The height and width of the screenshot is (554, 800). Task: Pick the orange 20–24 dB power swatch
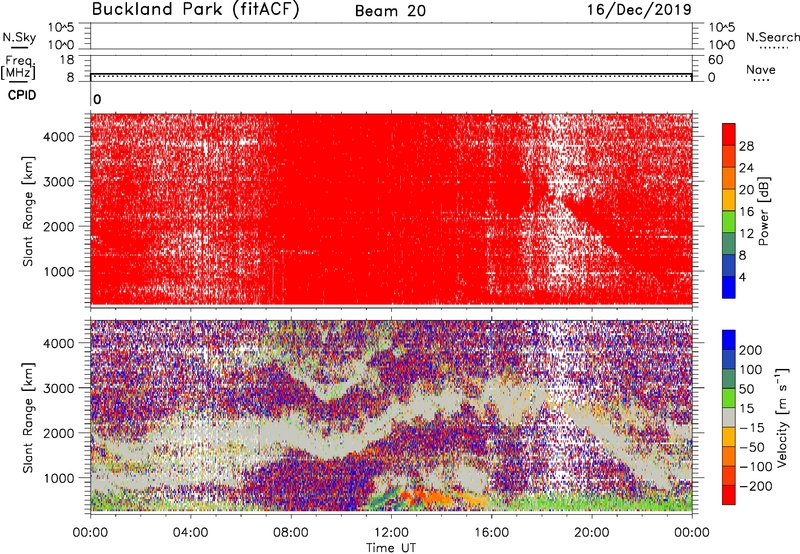tap(729, 179)
